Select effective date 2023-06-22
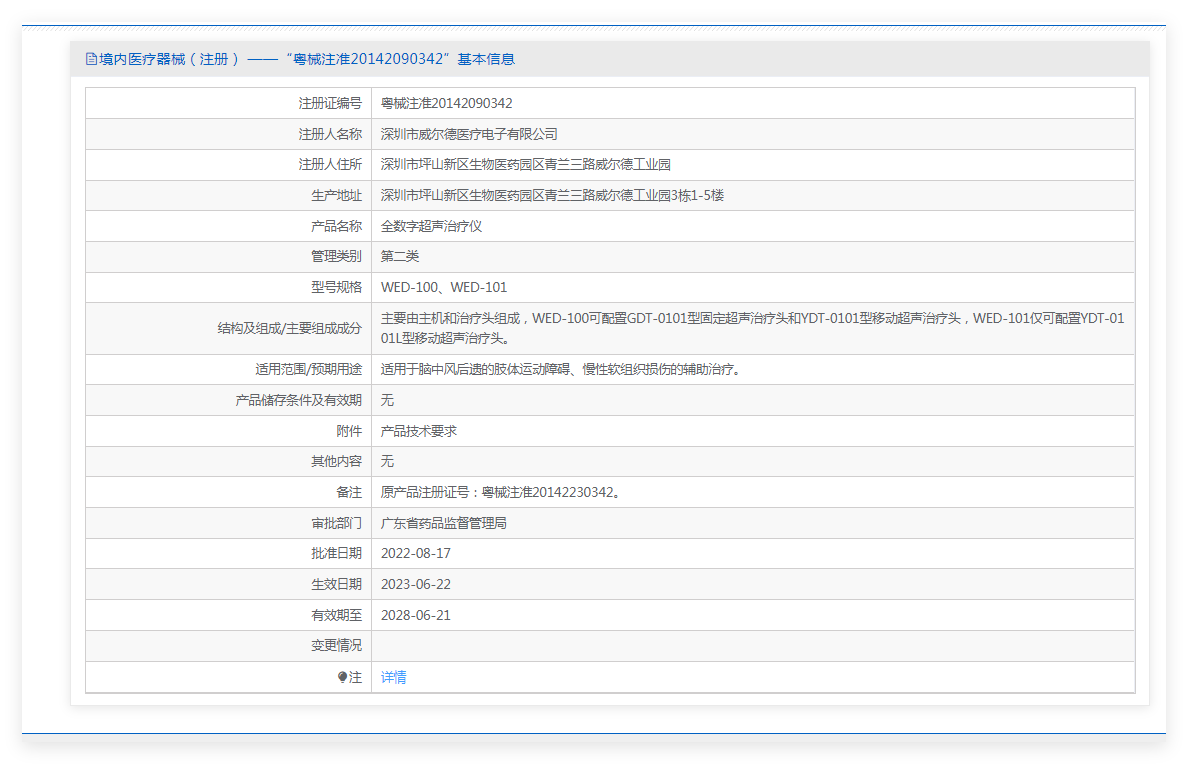 tap(415, 584)
